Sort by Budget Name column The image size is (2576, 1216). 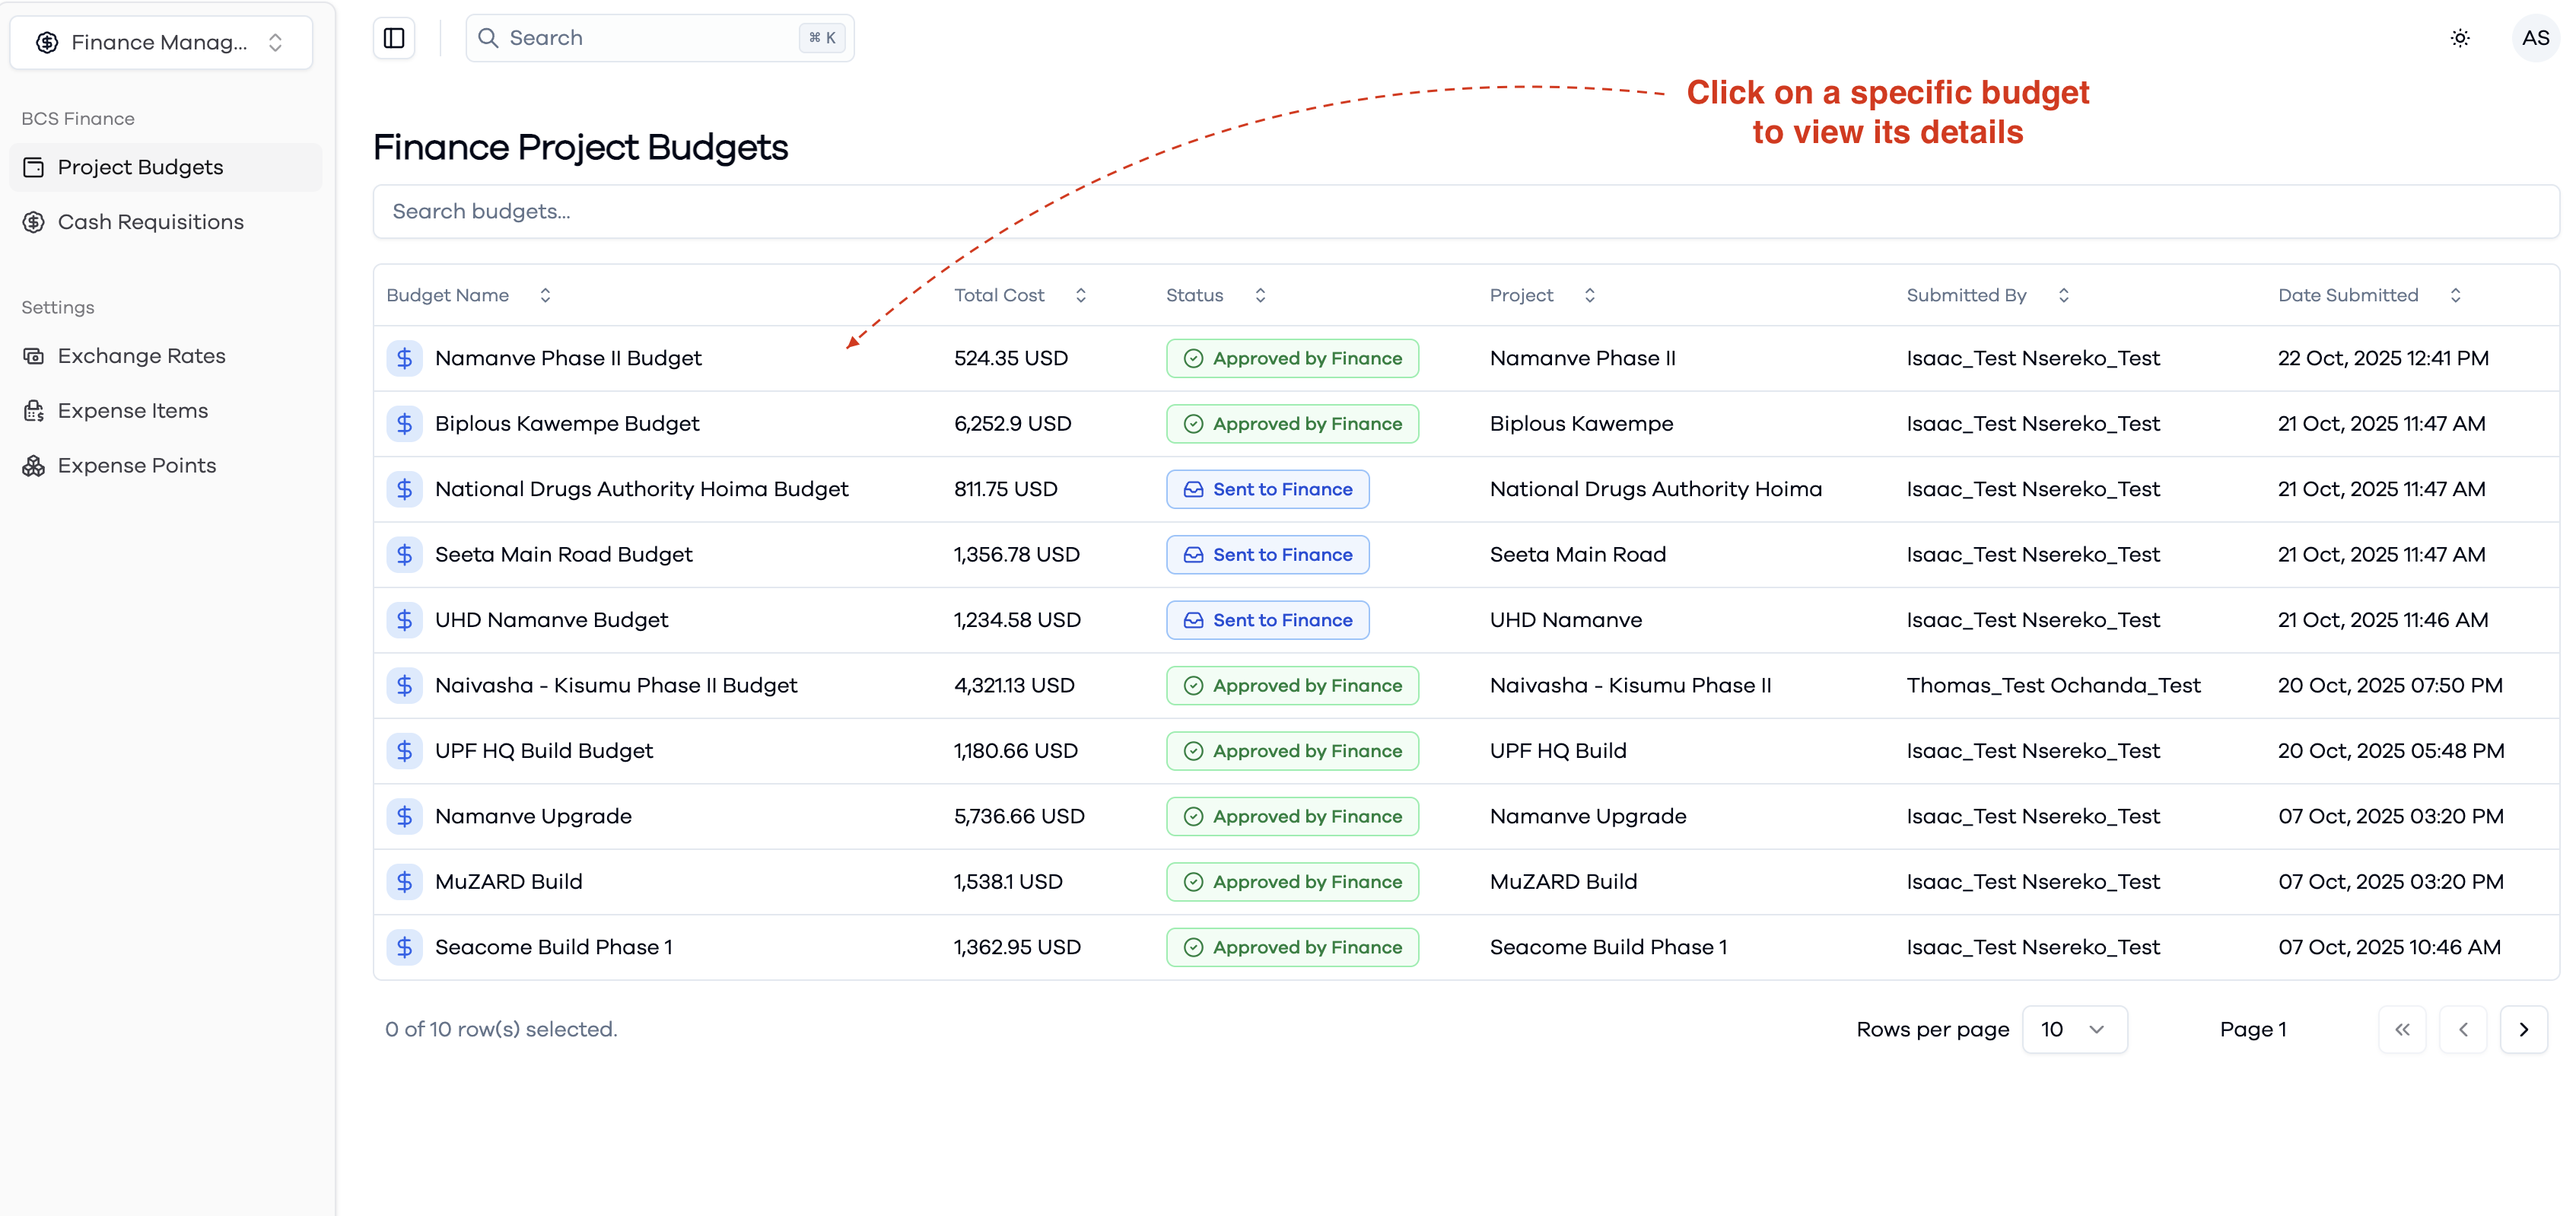pos(468,295)
